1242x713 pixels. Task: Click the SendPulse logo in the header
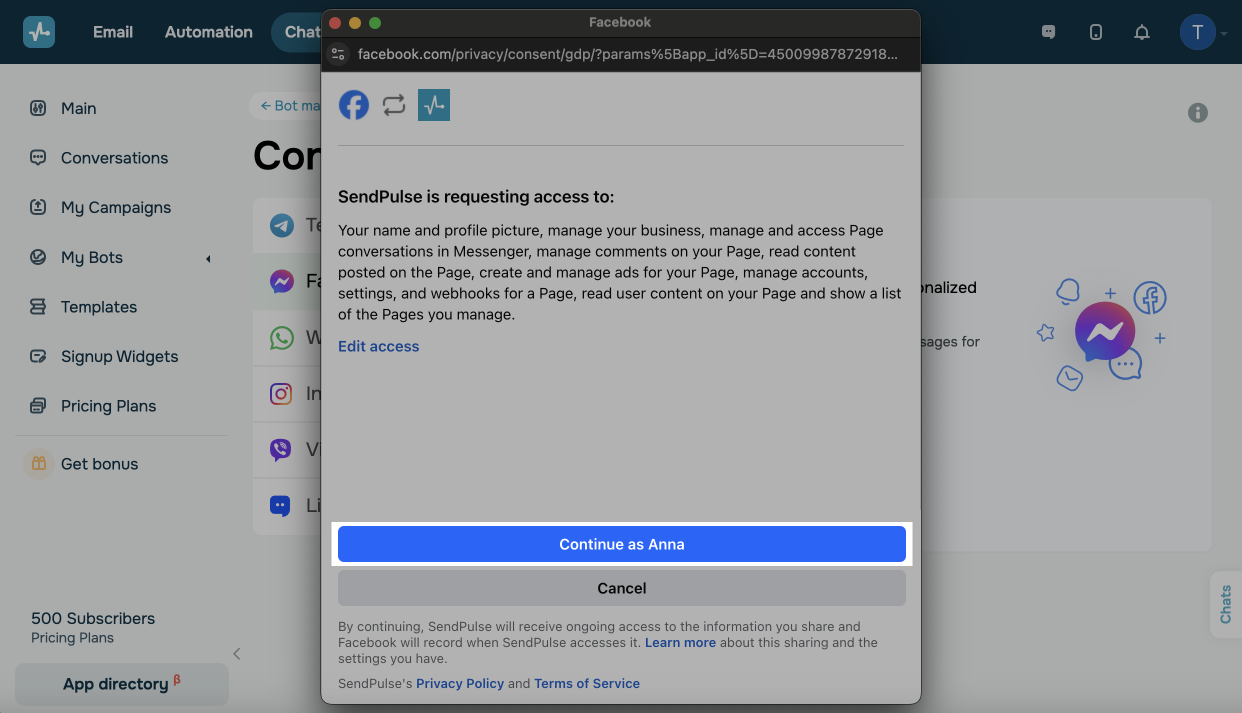[x=39, y=32]
